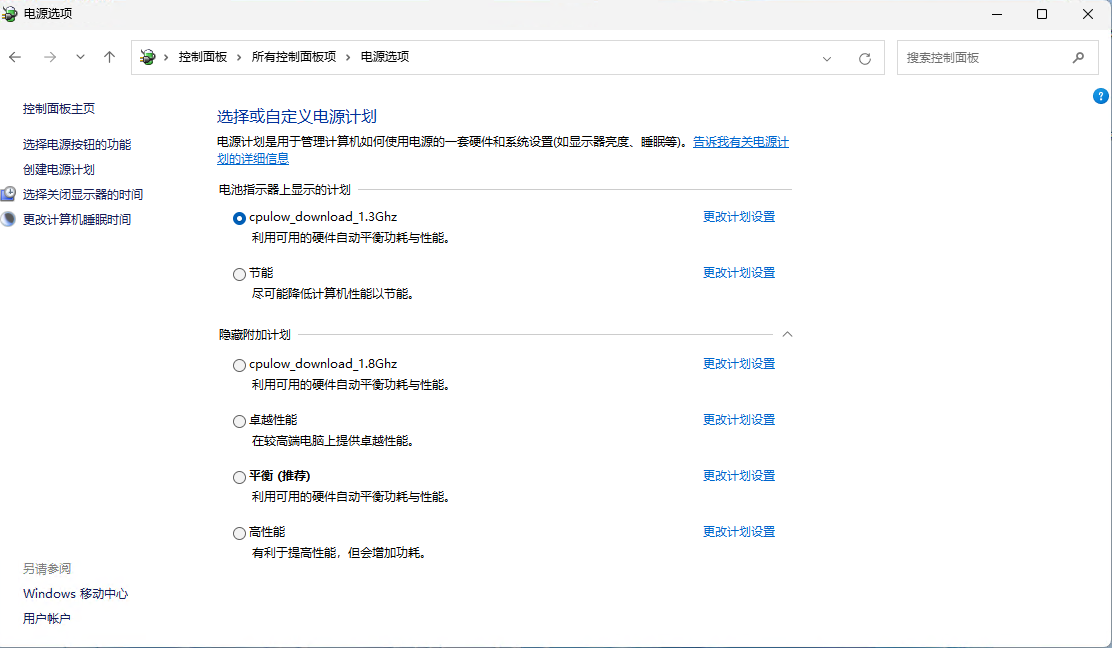Open help with the blue question mark

pos(1101,96)
